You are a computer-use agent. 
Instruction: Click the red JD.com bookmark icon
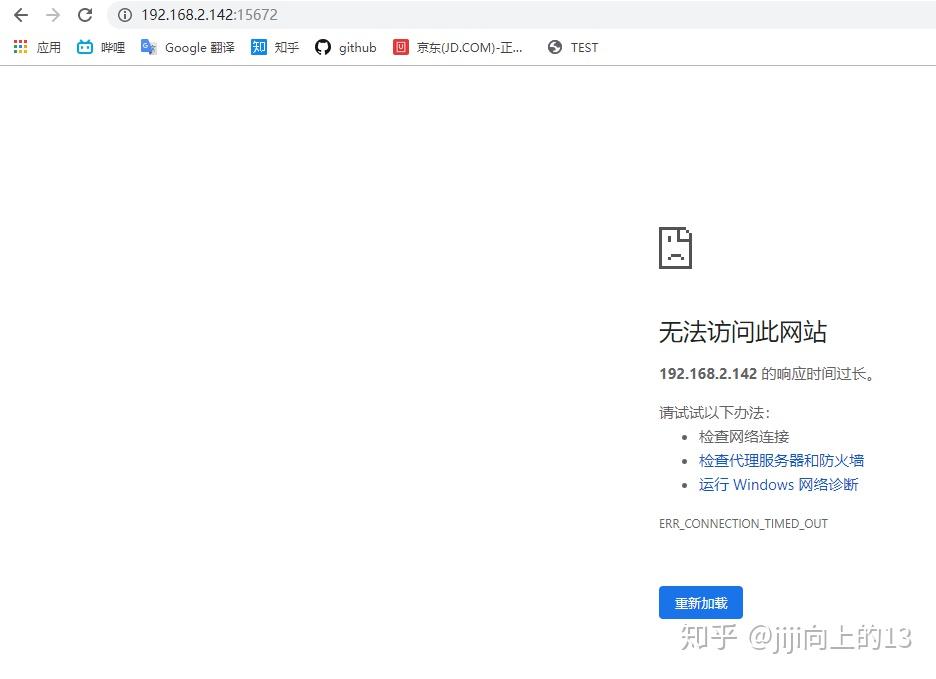tap(400, 47)
